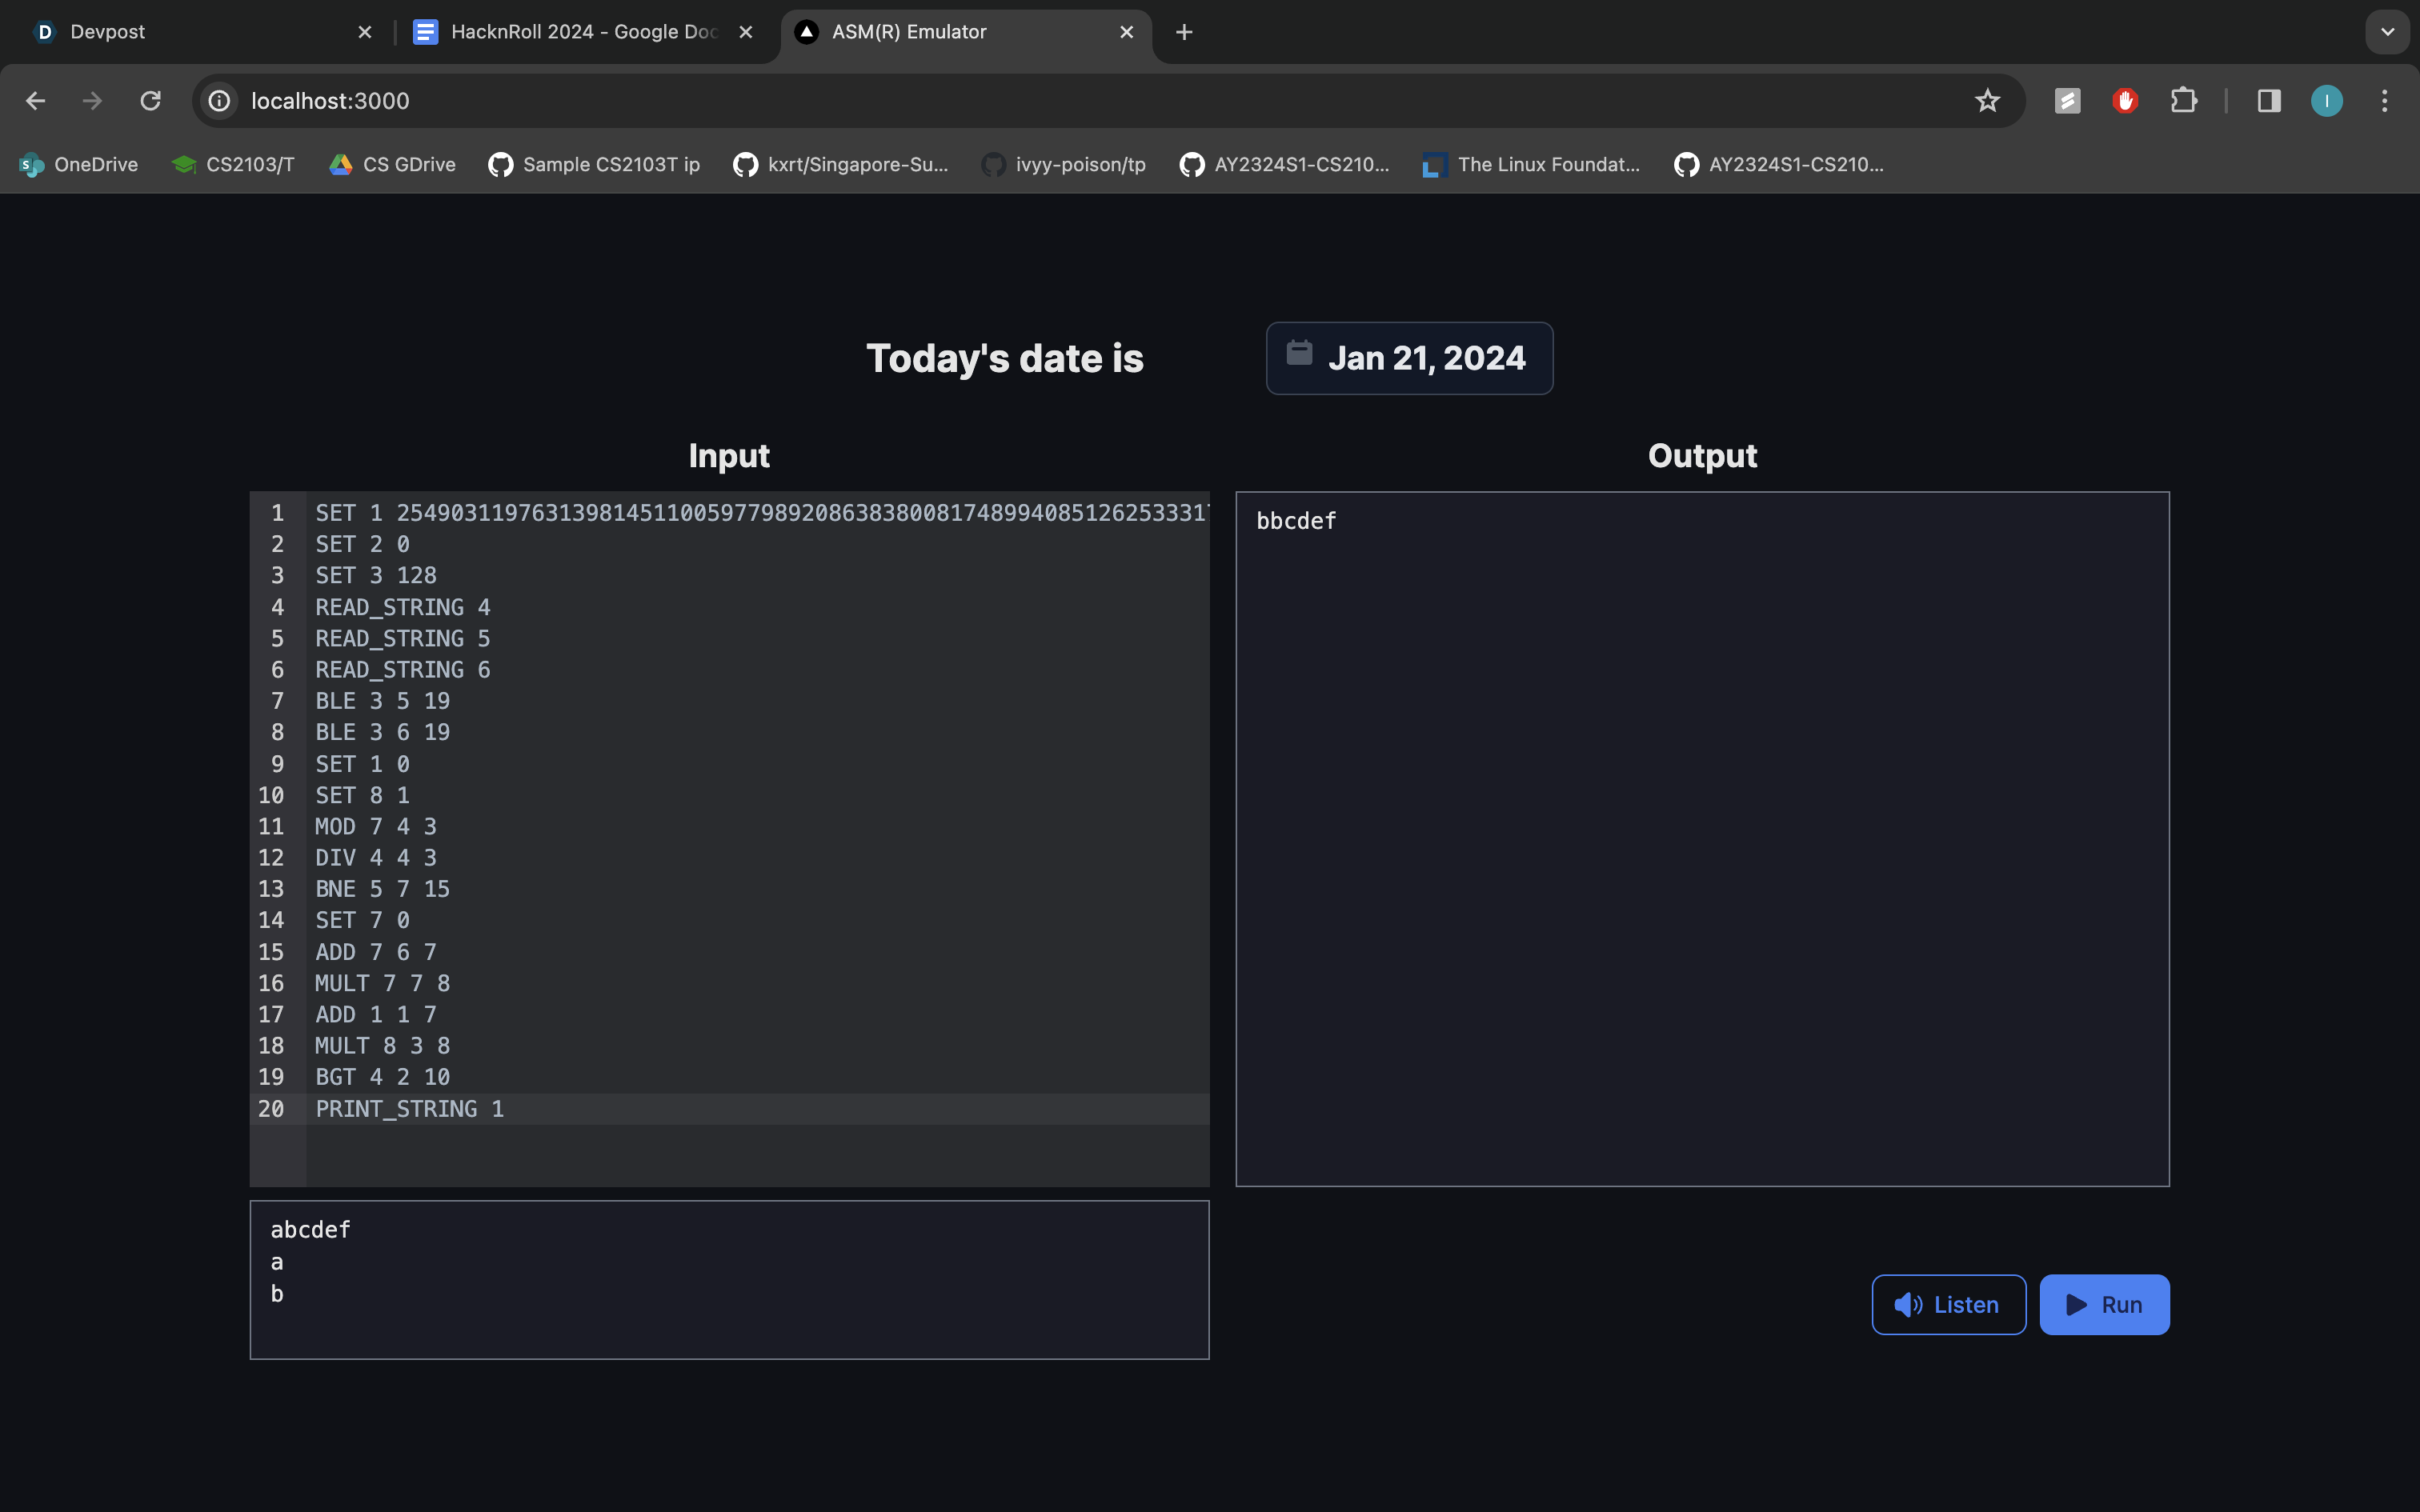The height and width of the screenshot is (1512, 2420).
Task: Click the localhost:3000 address bar
Action: [x=330, y=100]
